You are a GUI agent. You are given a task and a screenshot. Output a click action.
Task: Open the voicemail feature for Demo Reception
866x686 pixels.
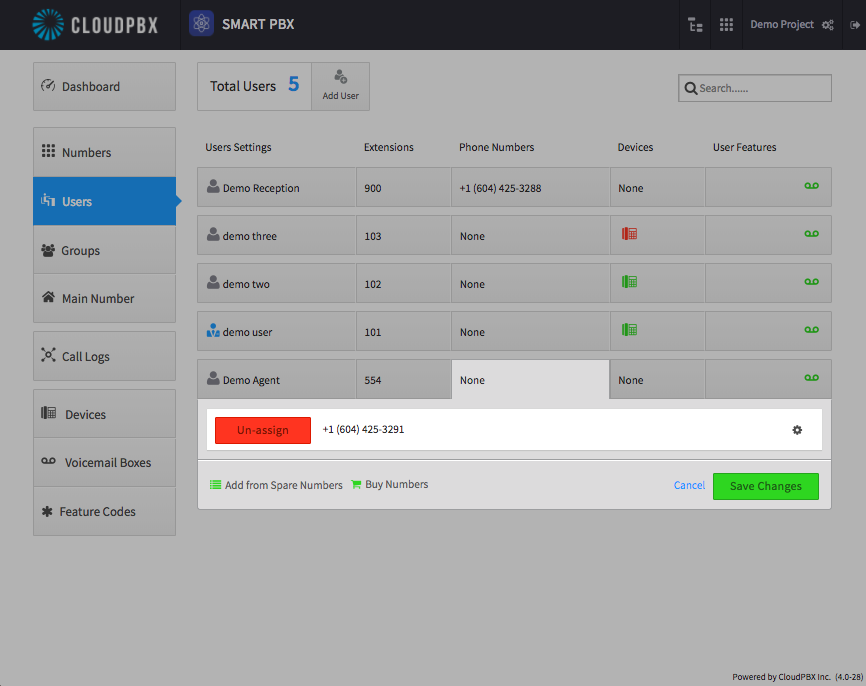(x=811, y=186)
